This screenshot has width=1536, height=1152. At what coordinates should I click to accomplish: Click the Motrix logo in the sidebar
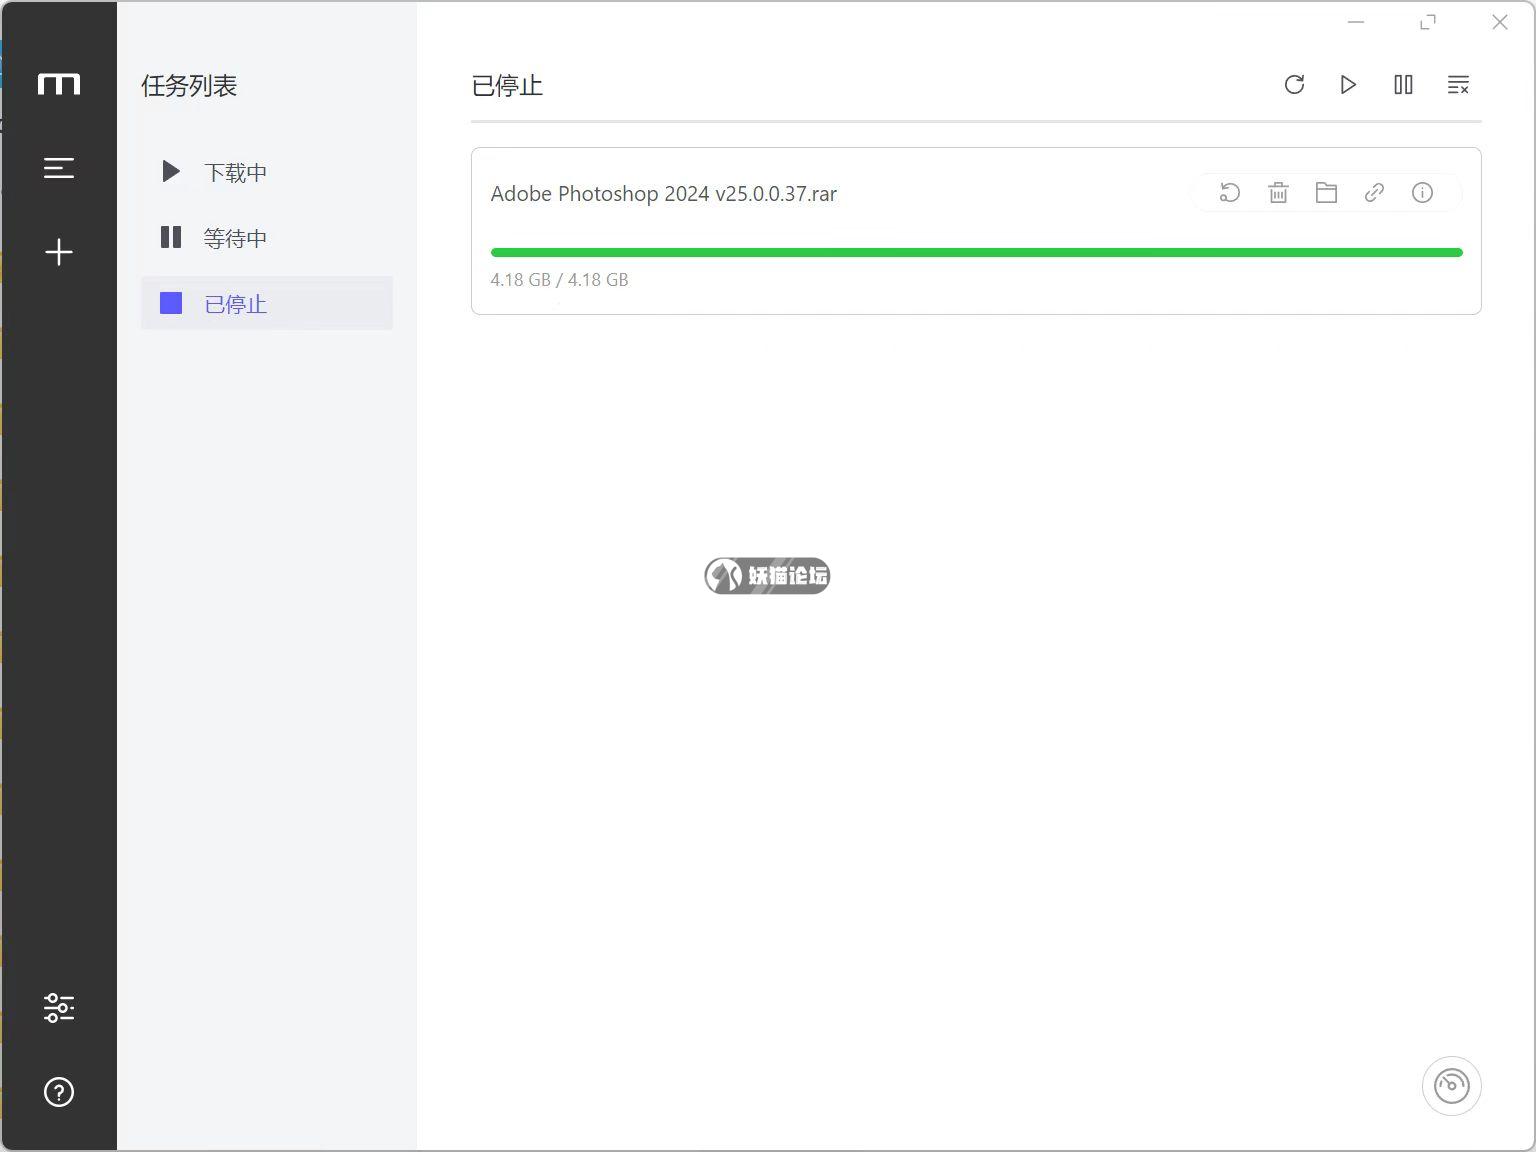click(x=59, y=84)
